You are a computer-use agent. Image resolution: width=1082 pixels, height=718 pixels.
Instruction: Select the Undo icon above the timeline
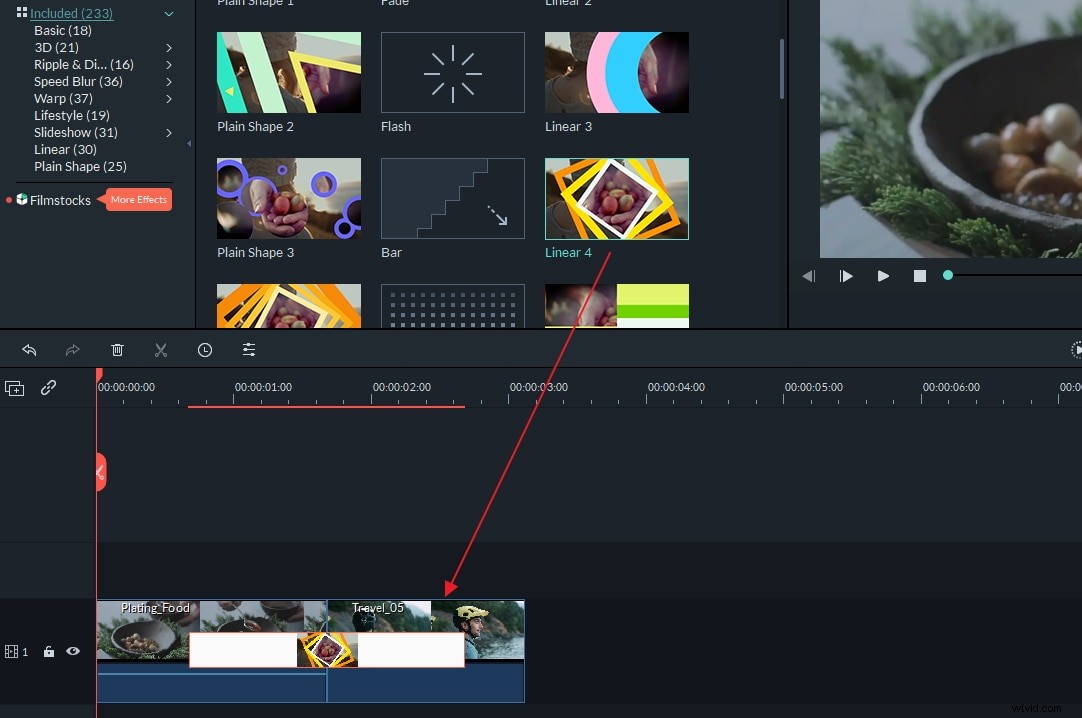click(x=29, y=349)
